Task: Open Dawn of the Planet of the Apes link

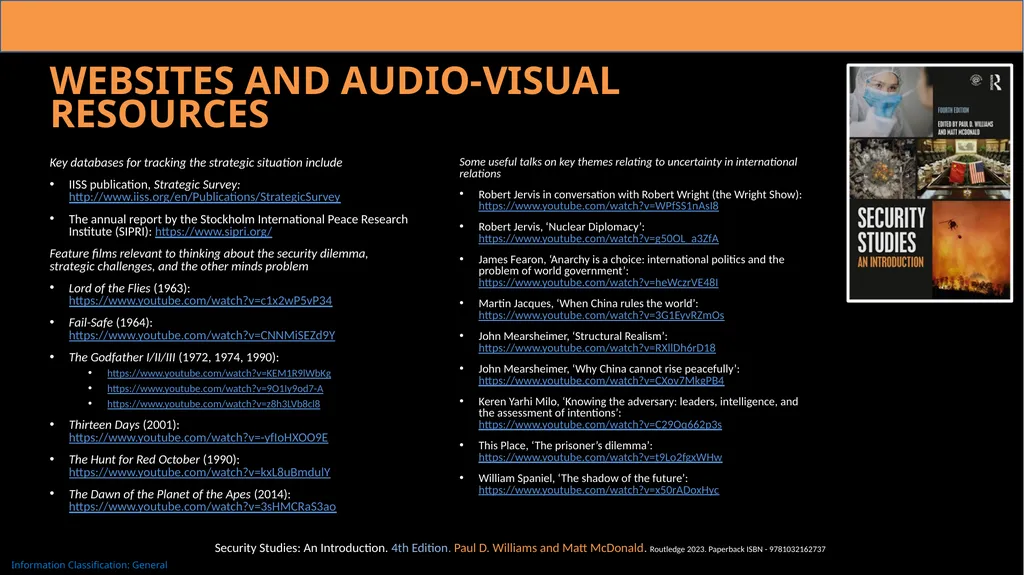Action: pos(202,506)
